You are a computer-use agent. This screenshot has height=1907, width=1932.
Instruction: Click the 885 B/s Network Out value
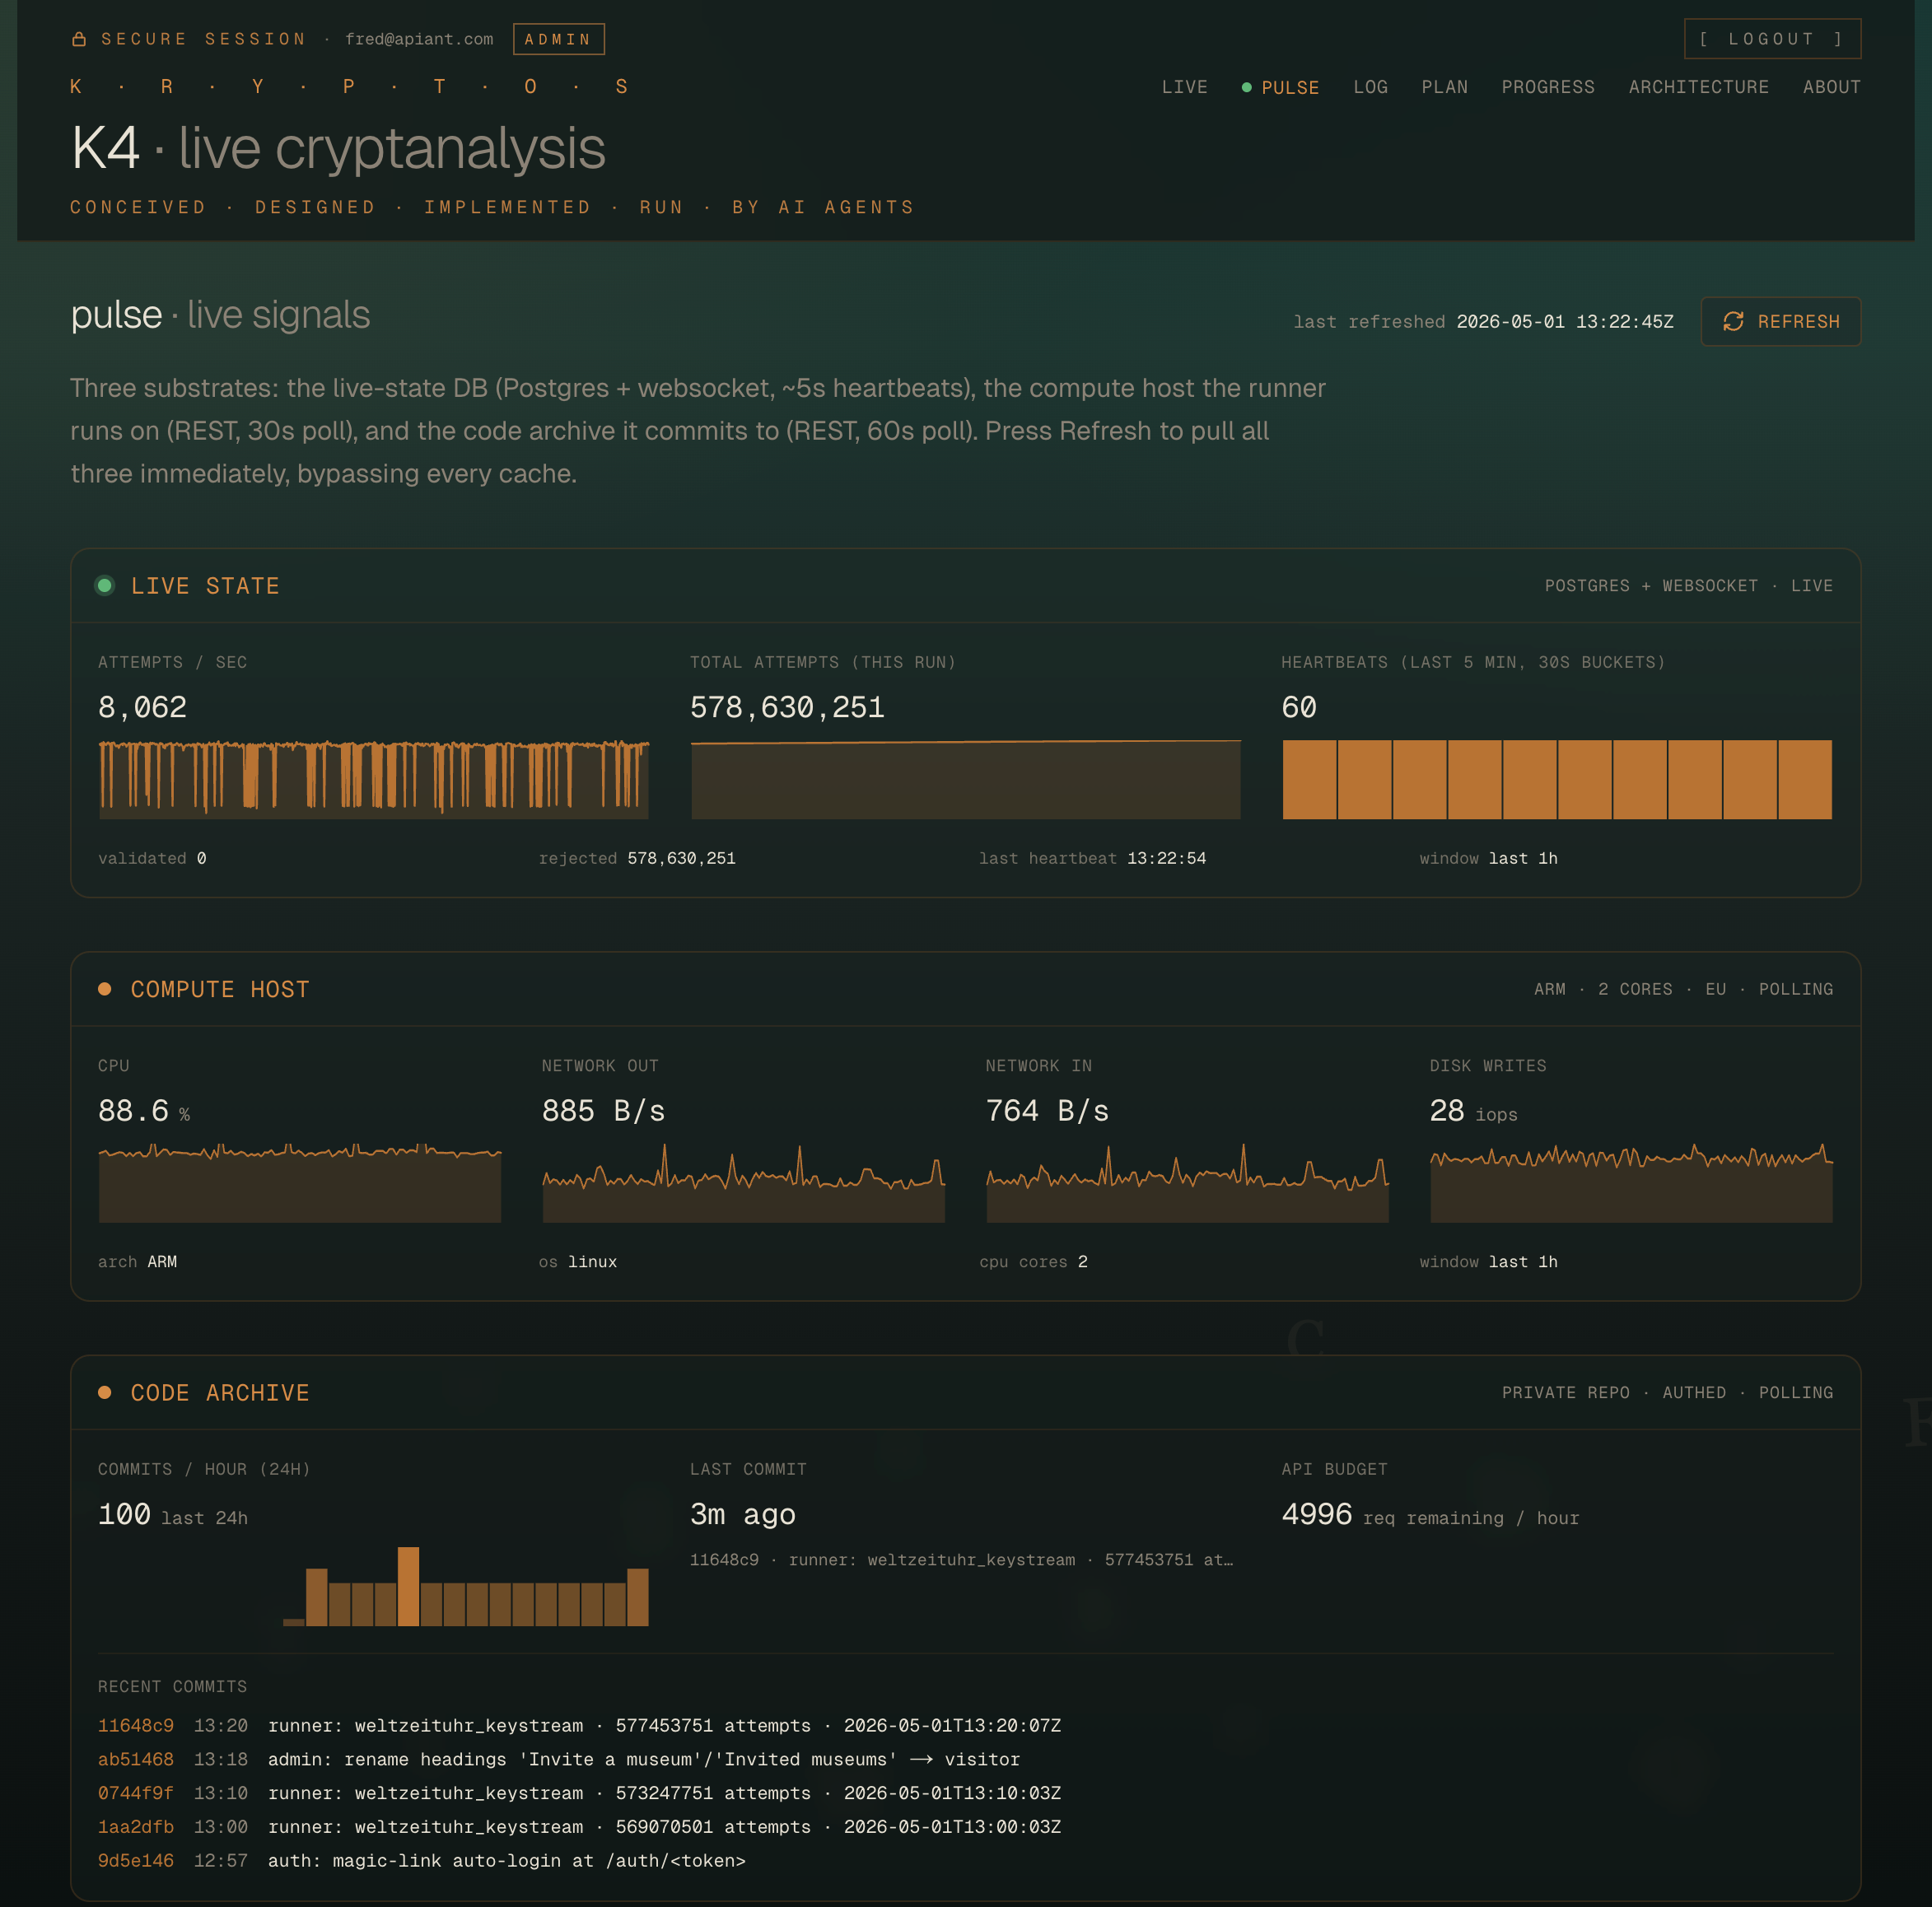(603, 1111)
